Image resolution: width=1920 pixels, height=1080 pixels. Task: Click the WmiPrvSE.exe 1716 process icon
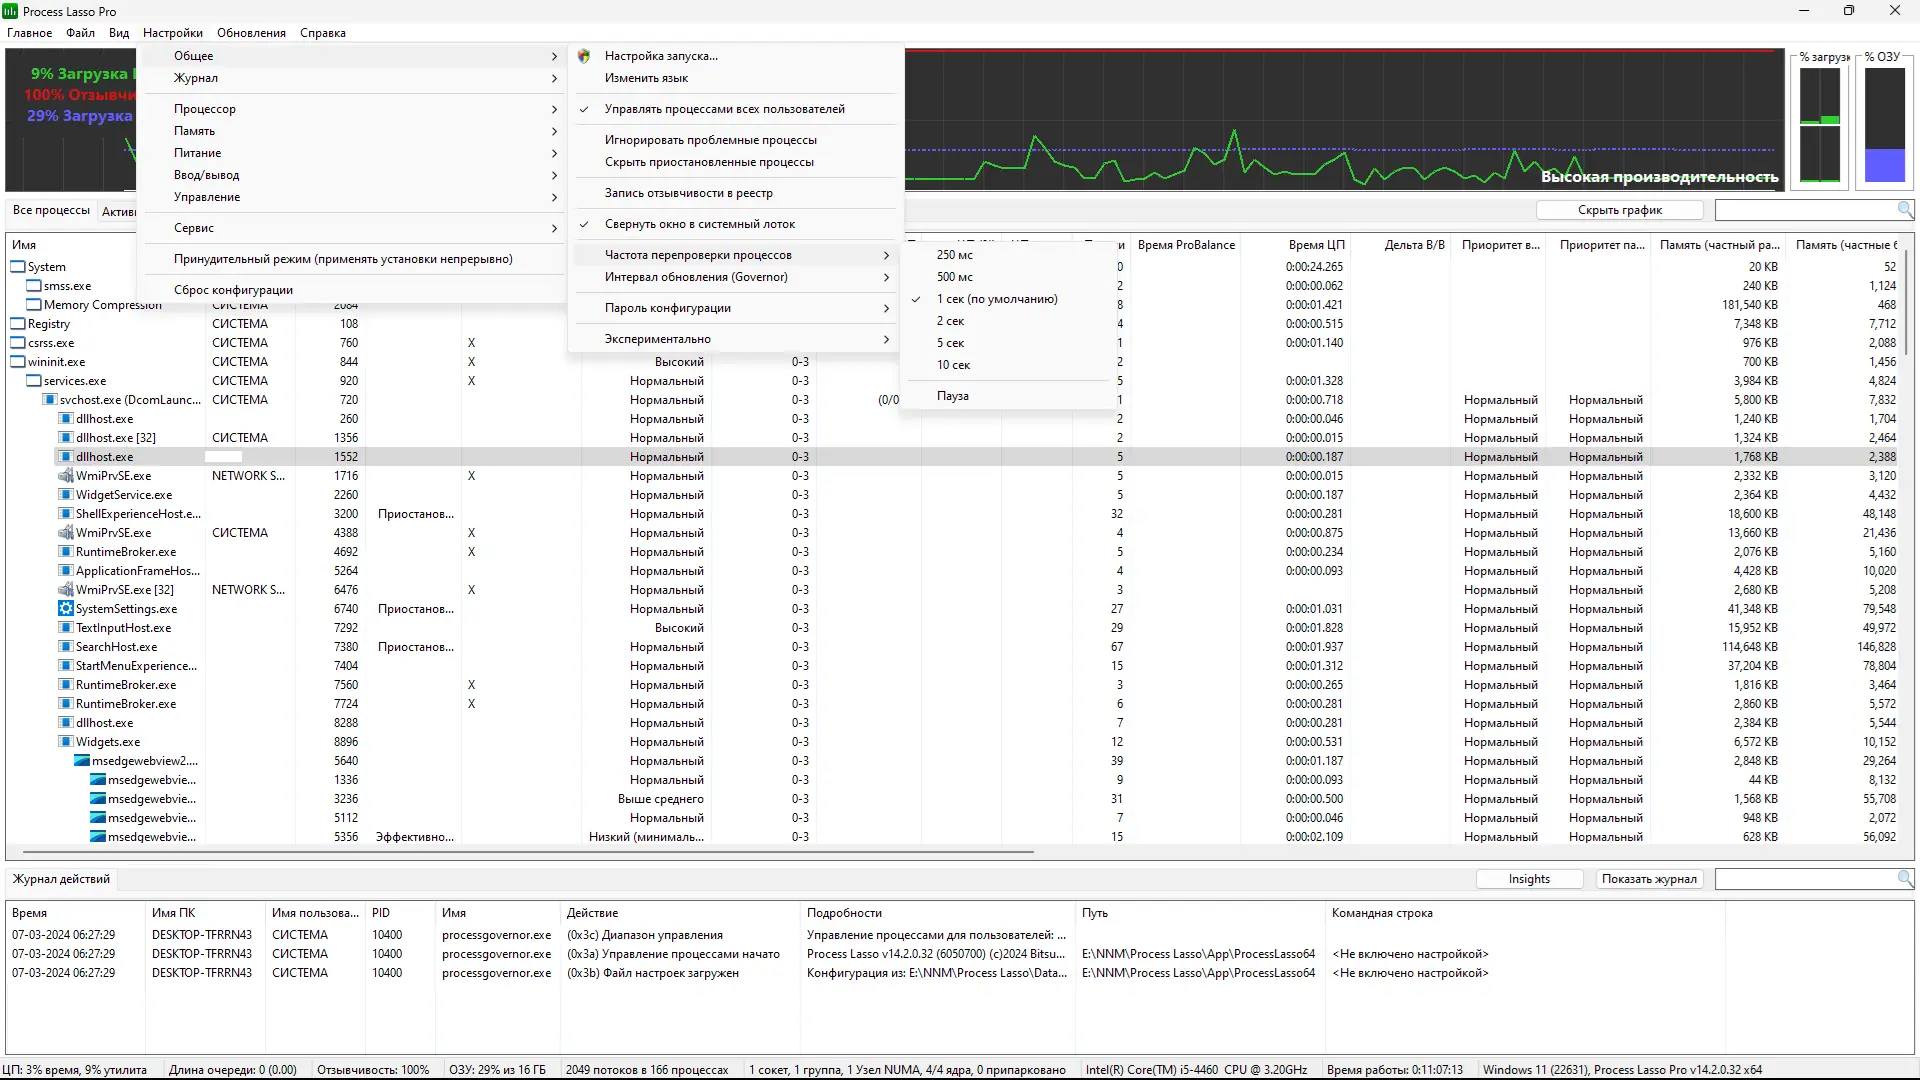pyautogui.click(x=66, y=476)
